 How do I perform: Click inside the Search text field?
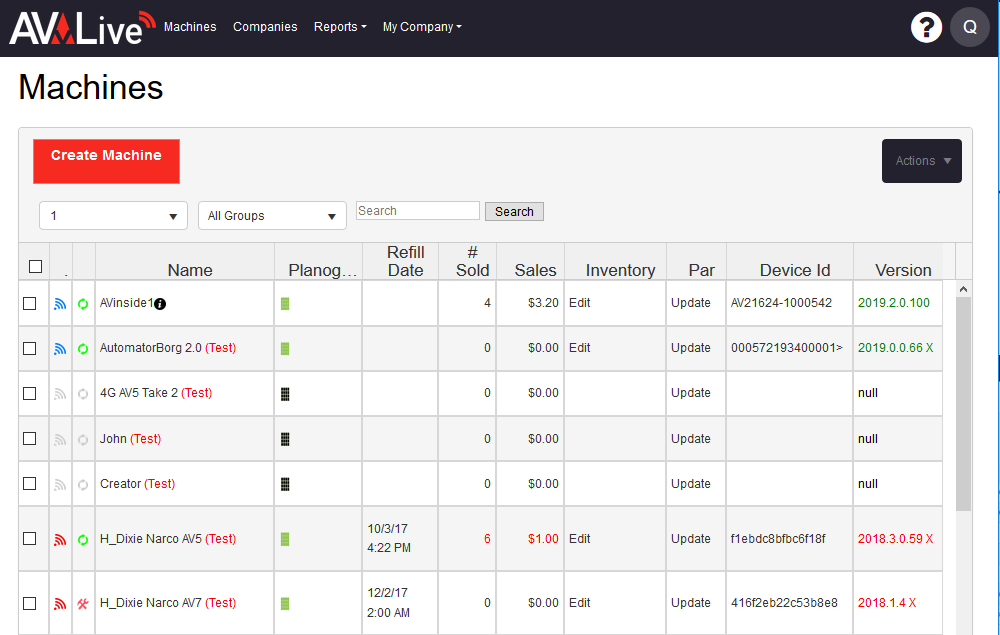click(418, 211)
